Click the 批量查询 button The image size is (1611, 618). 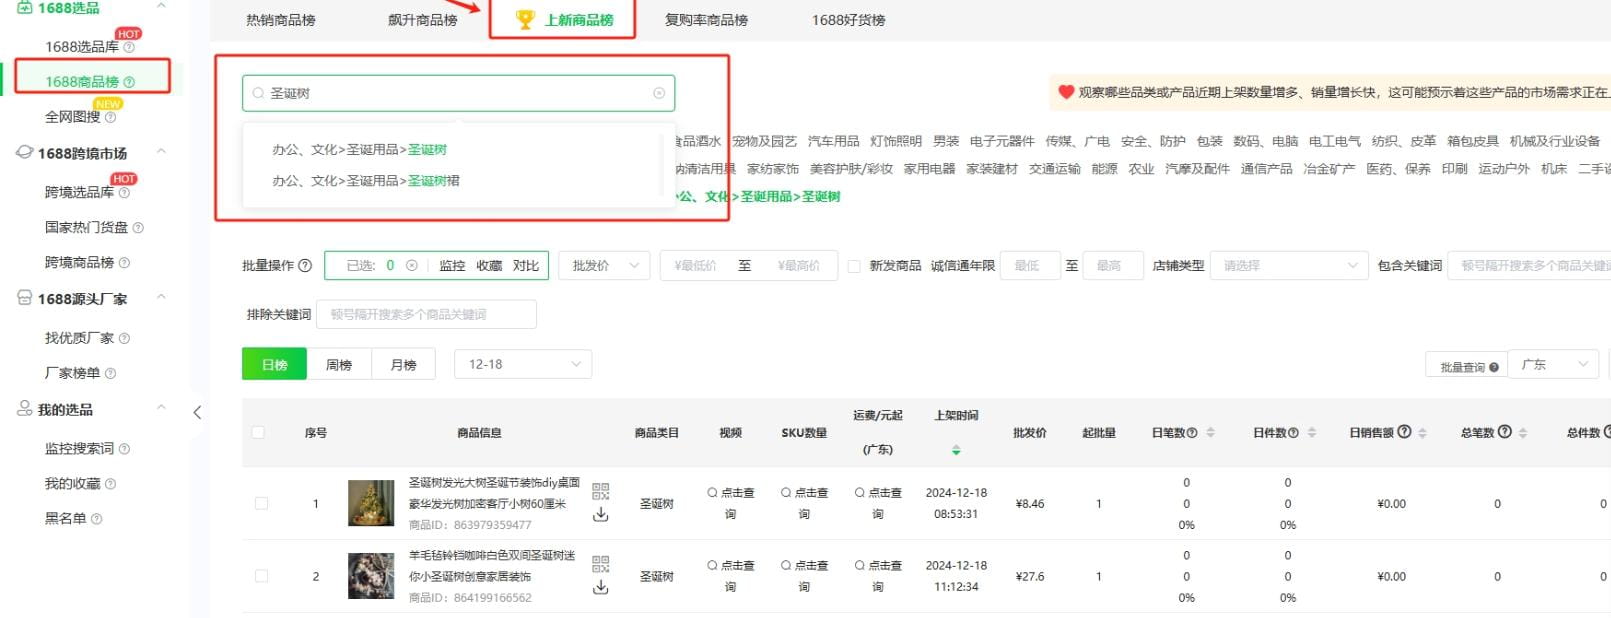pos(1467,367)
